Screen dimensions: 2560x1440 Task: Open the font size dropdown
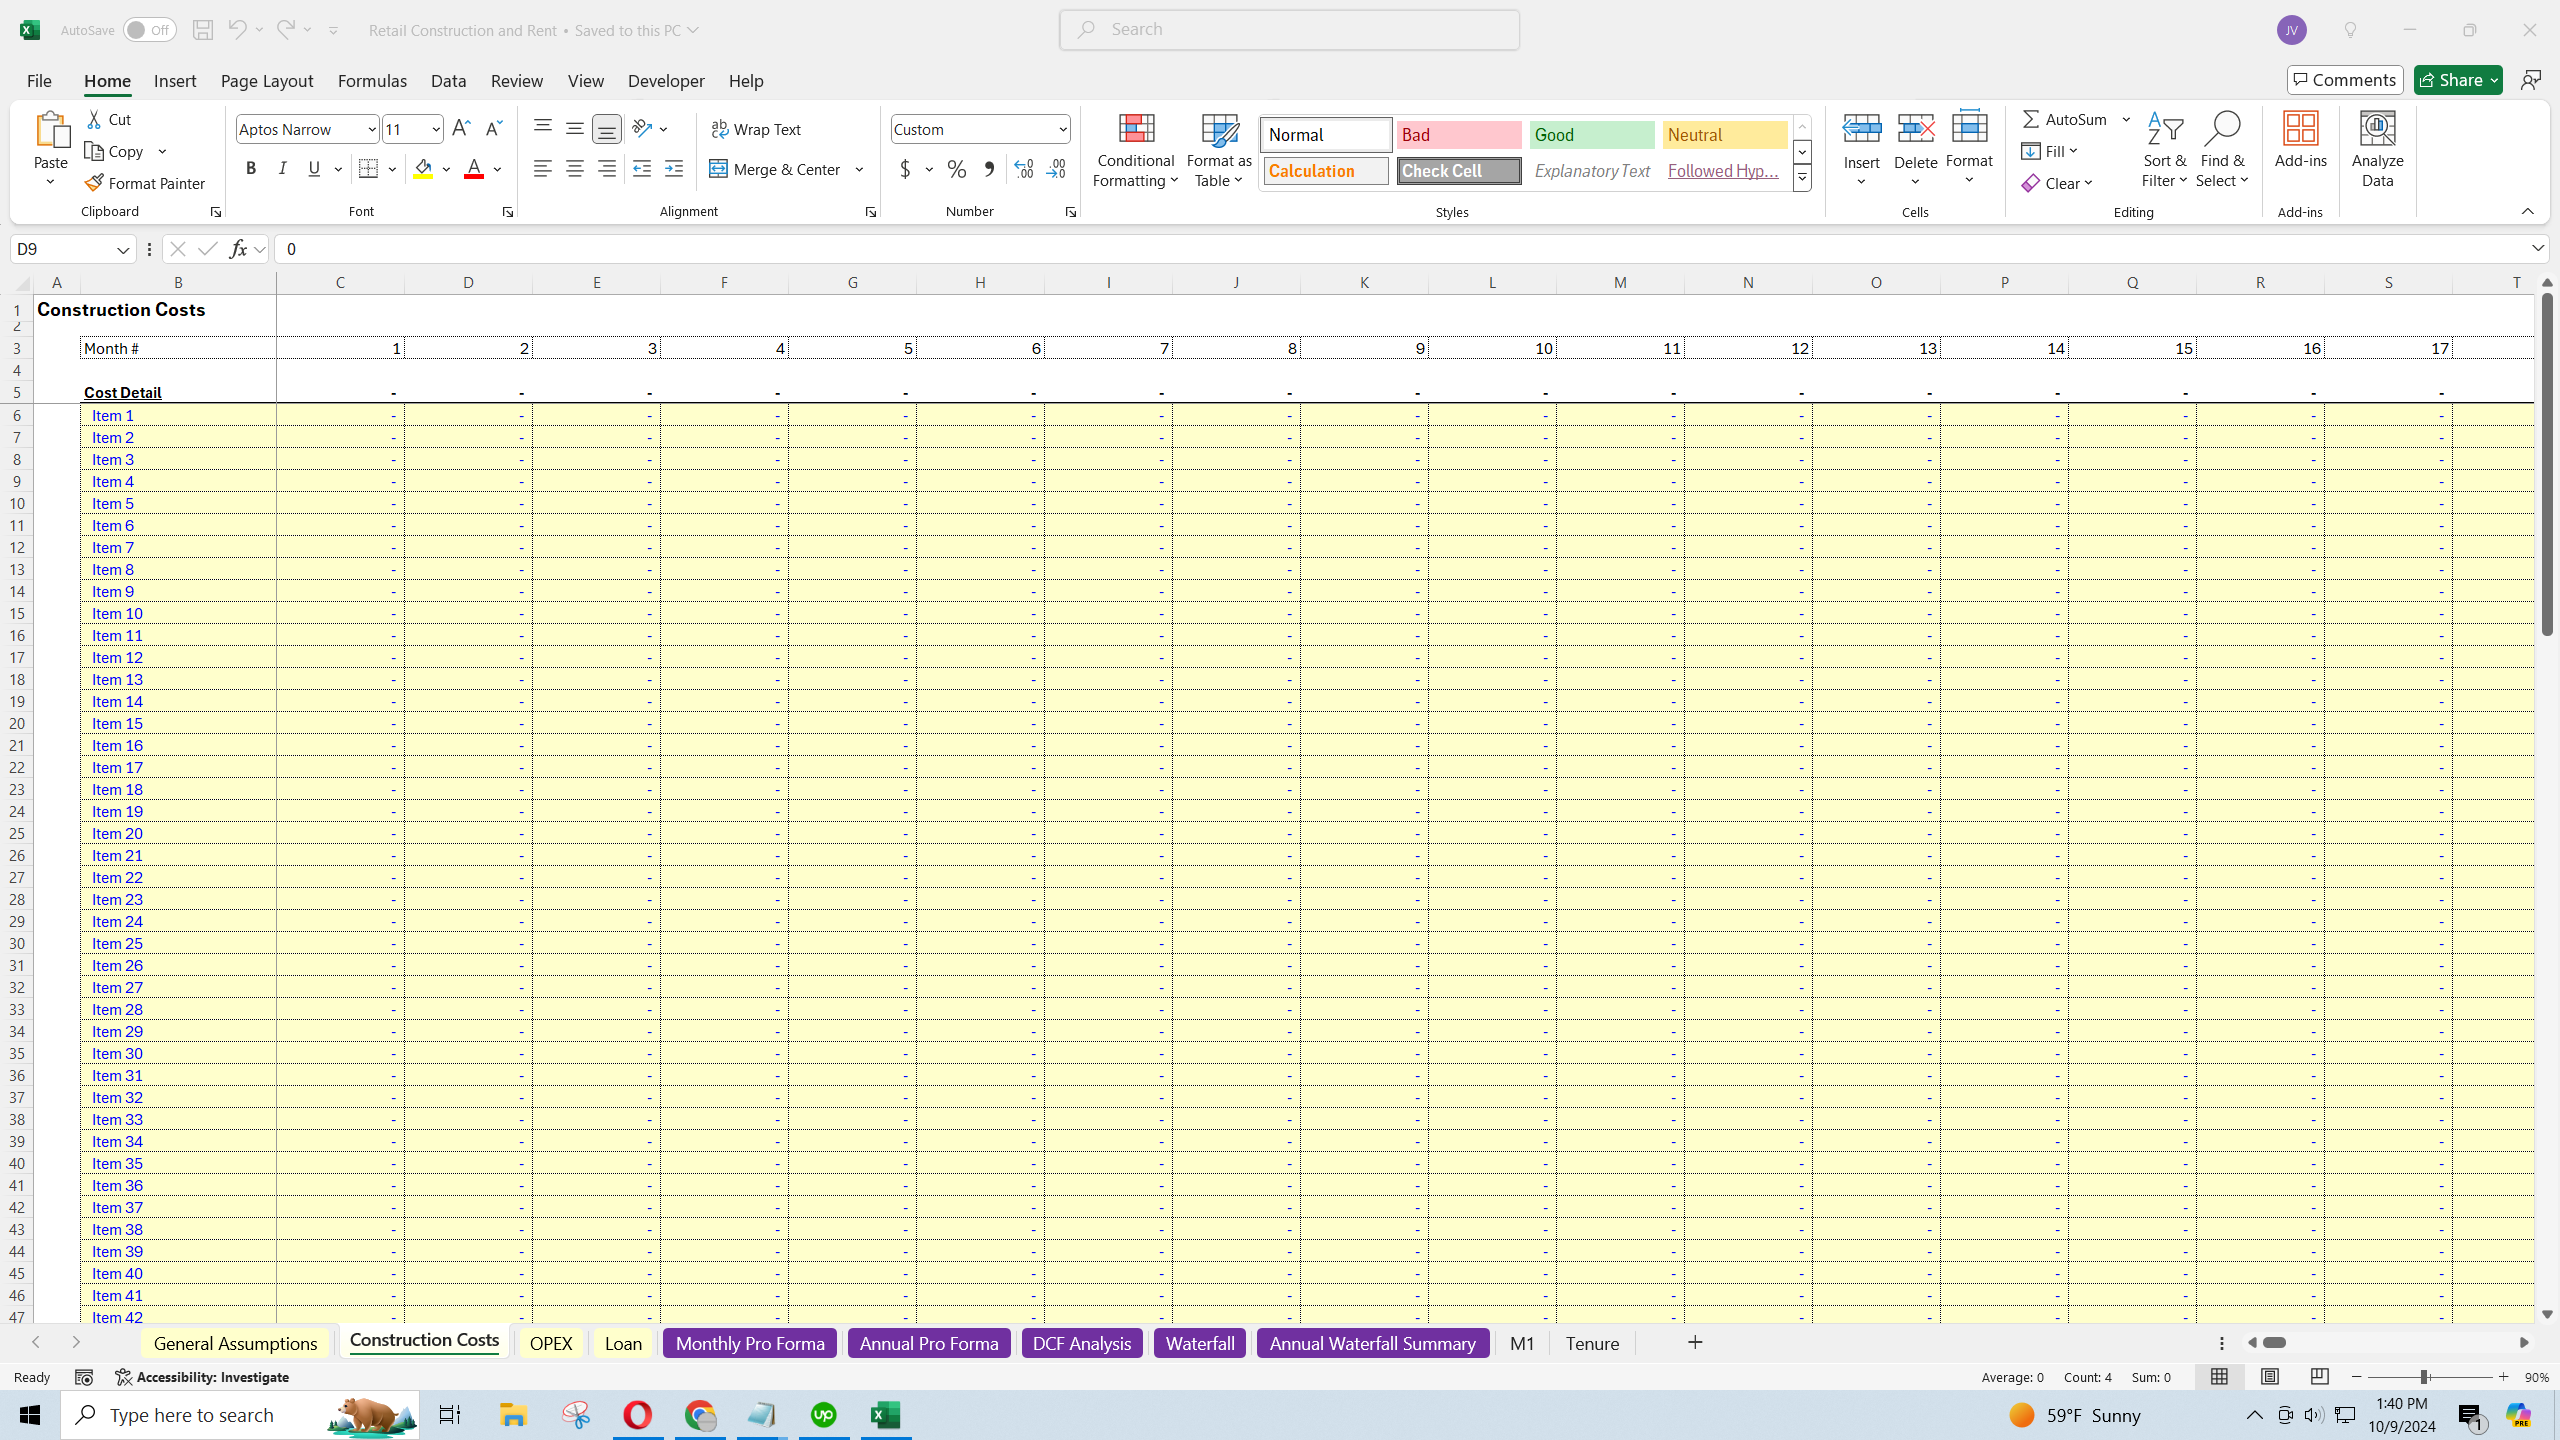(436, 129)
